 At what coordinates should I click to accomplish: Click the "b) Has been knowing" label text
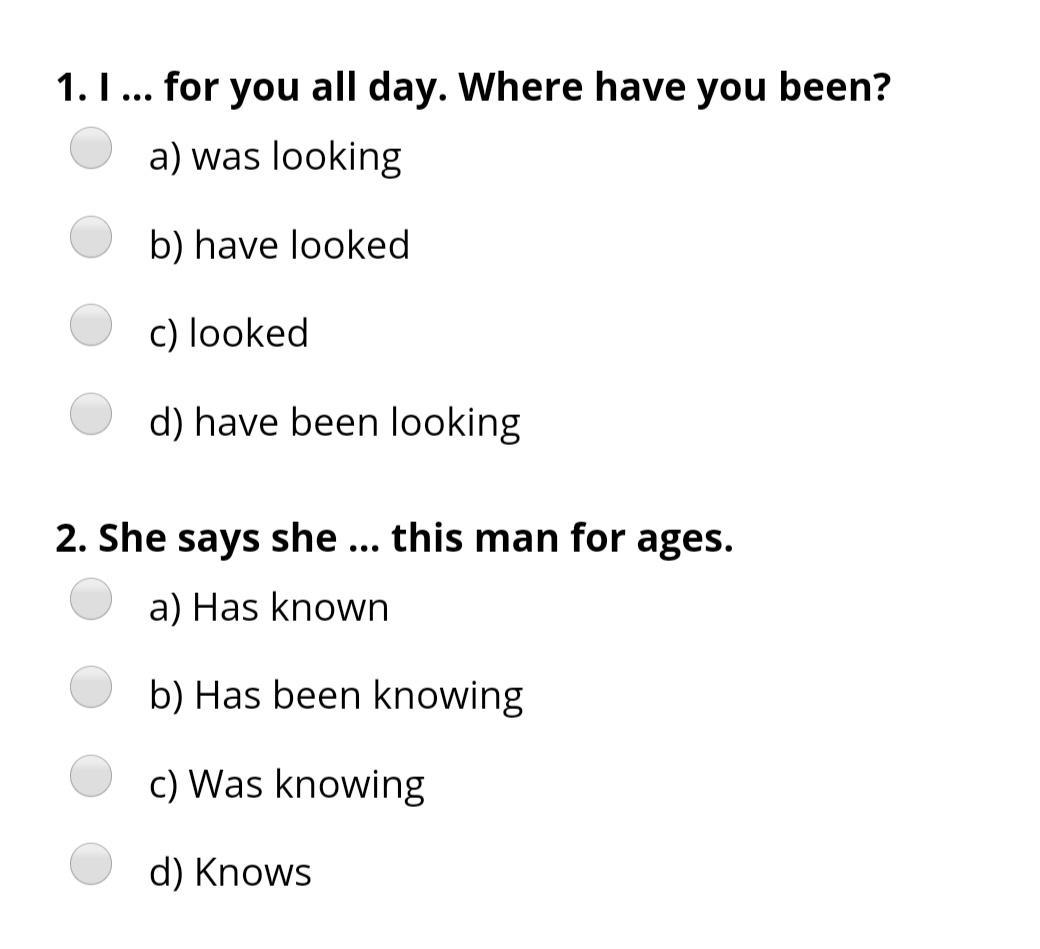pos(335,697)
